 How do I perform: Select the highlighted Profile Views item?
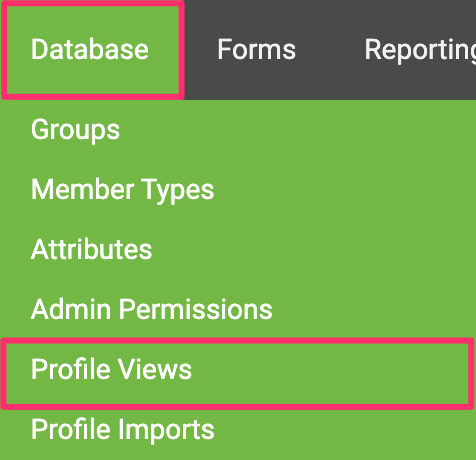[238, 373]
